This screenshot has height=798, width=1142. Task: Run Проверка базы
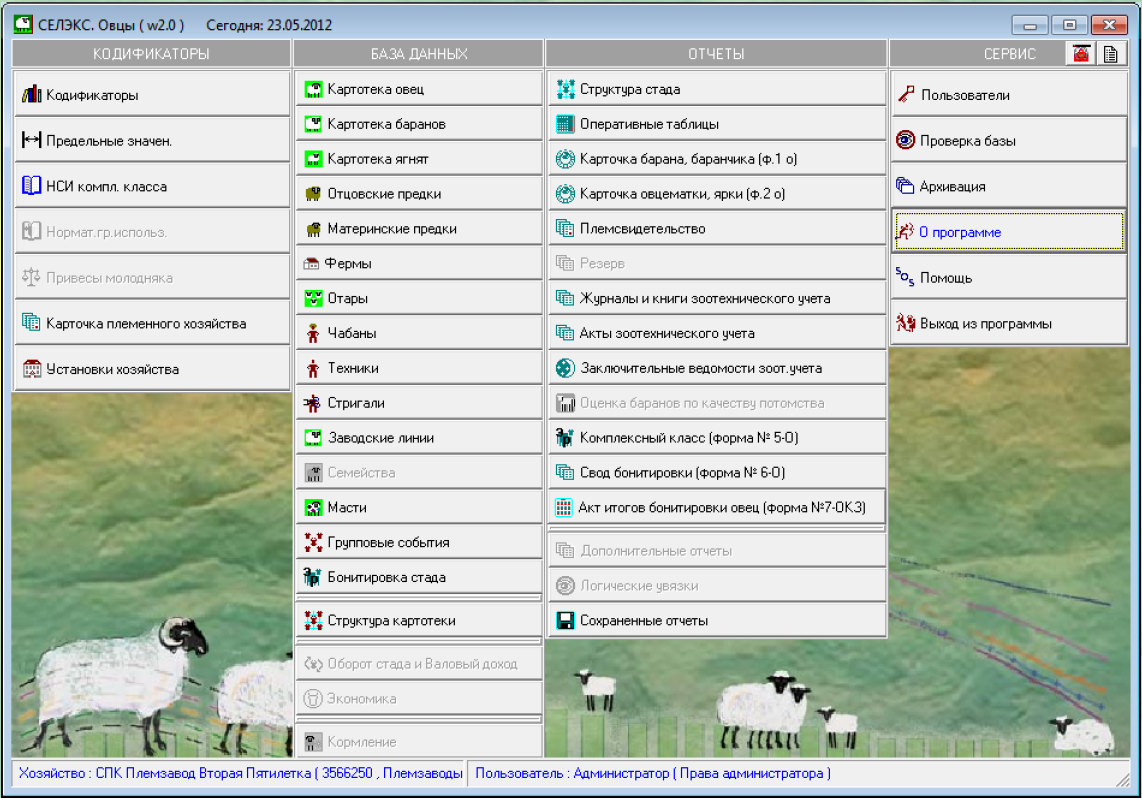[x=1009, y=141]
